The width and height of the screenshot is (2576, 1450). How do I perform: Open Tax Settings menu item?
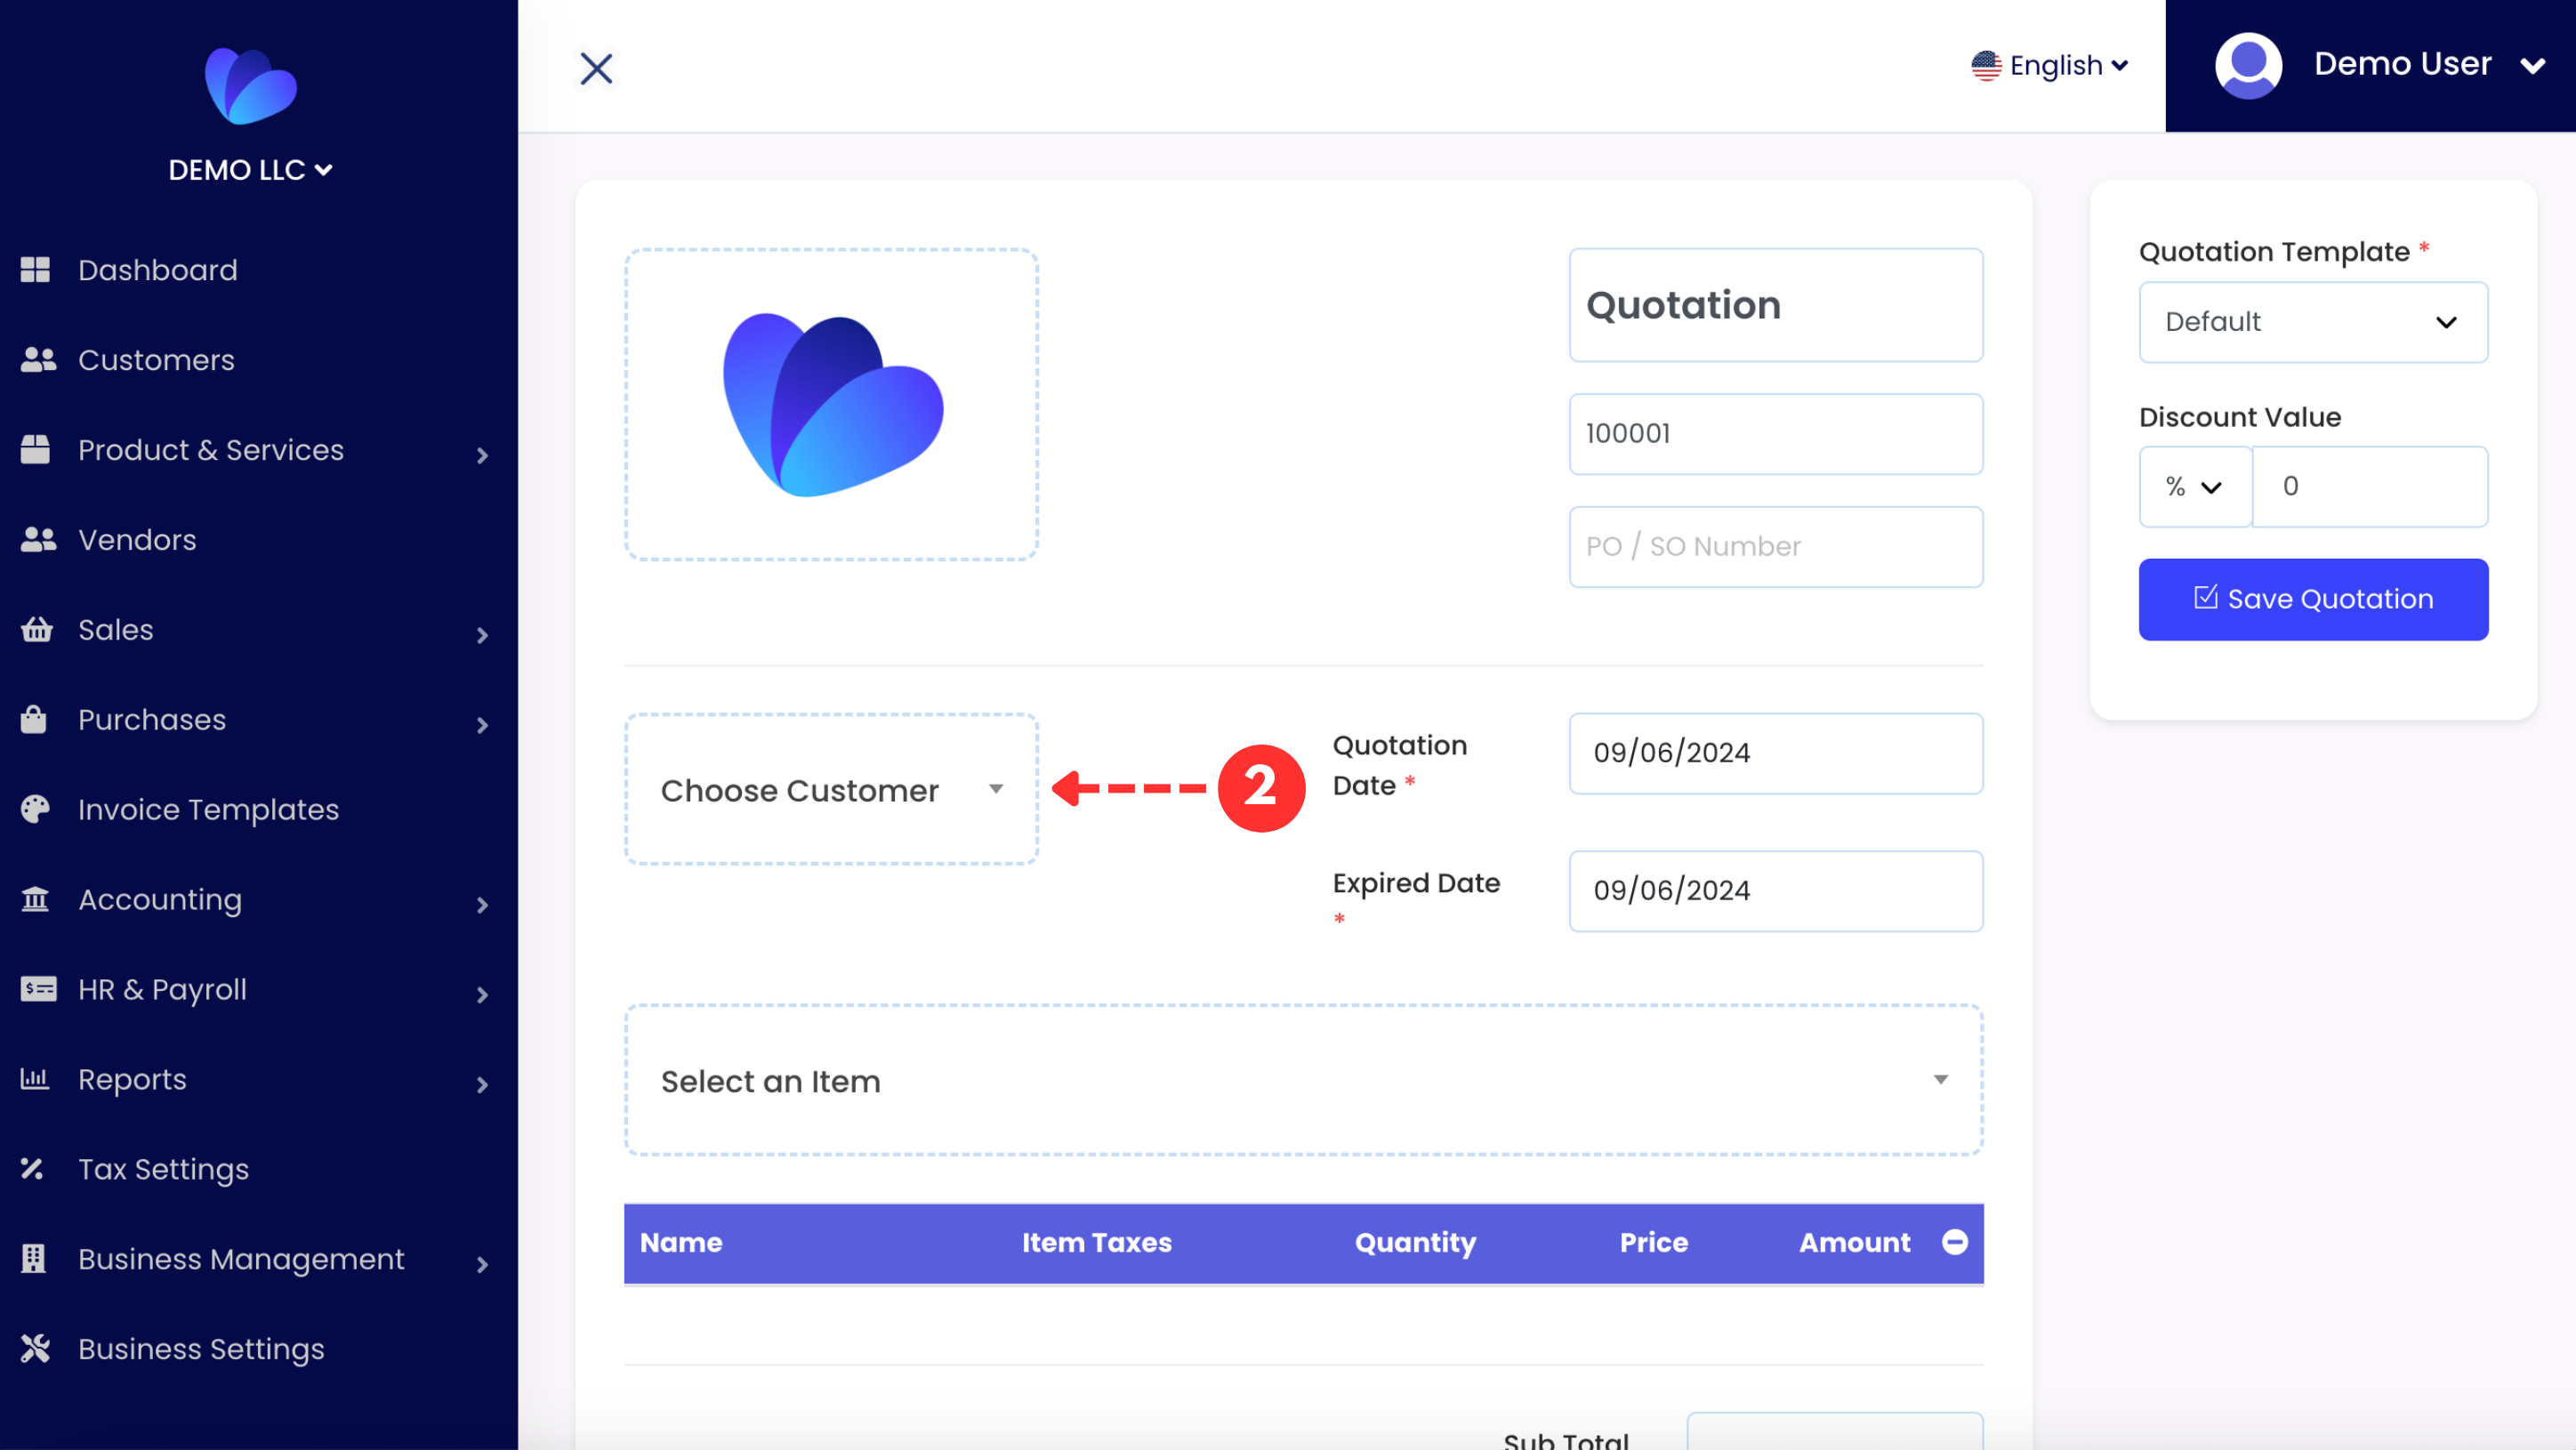pos(163,1169)
